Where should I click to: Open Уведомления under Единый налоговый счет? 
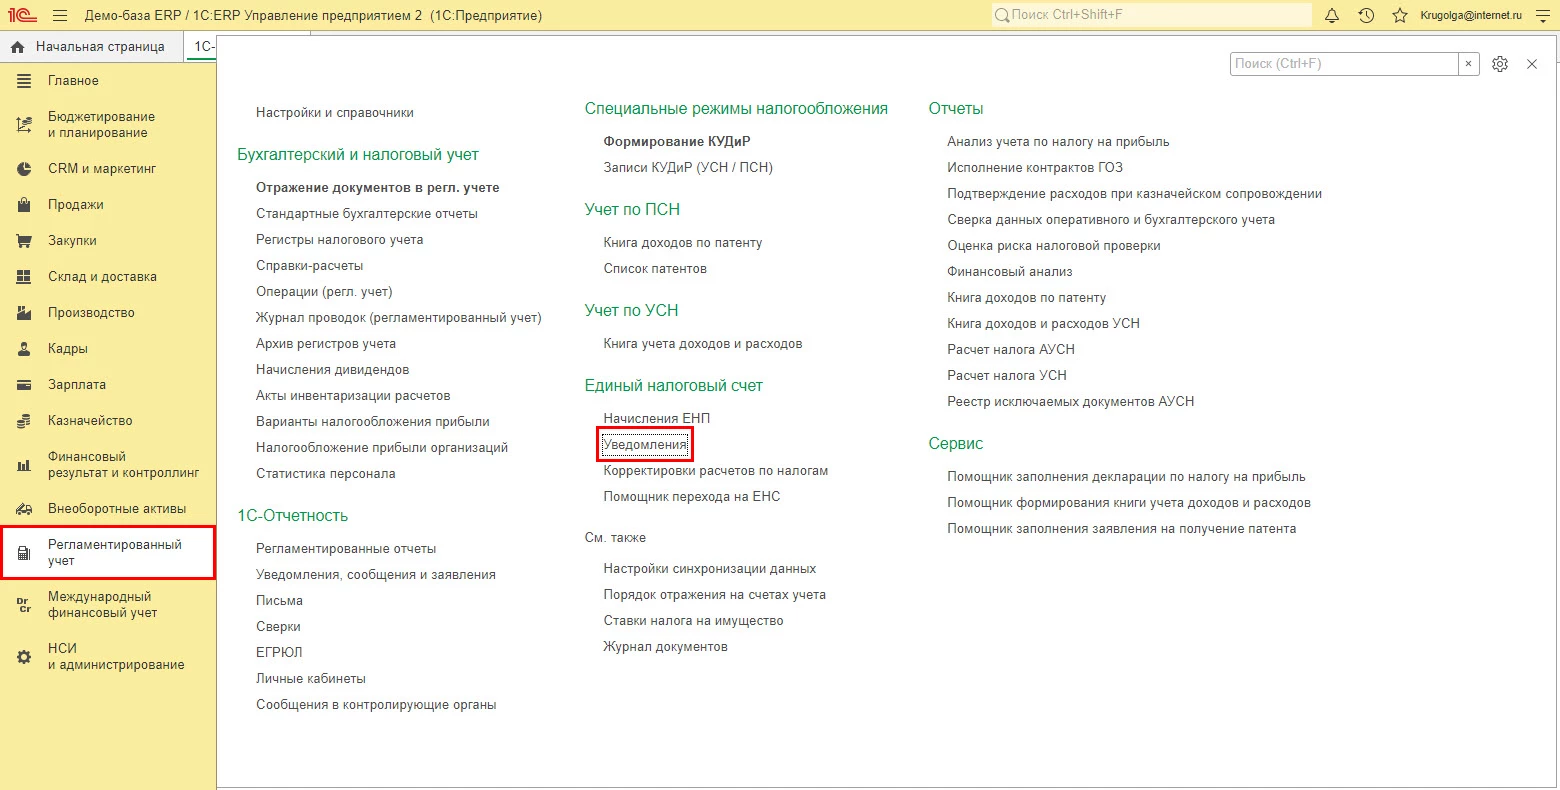coord(645,445)
